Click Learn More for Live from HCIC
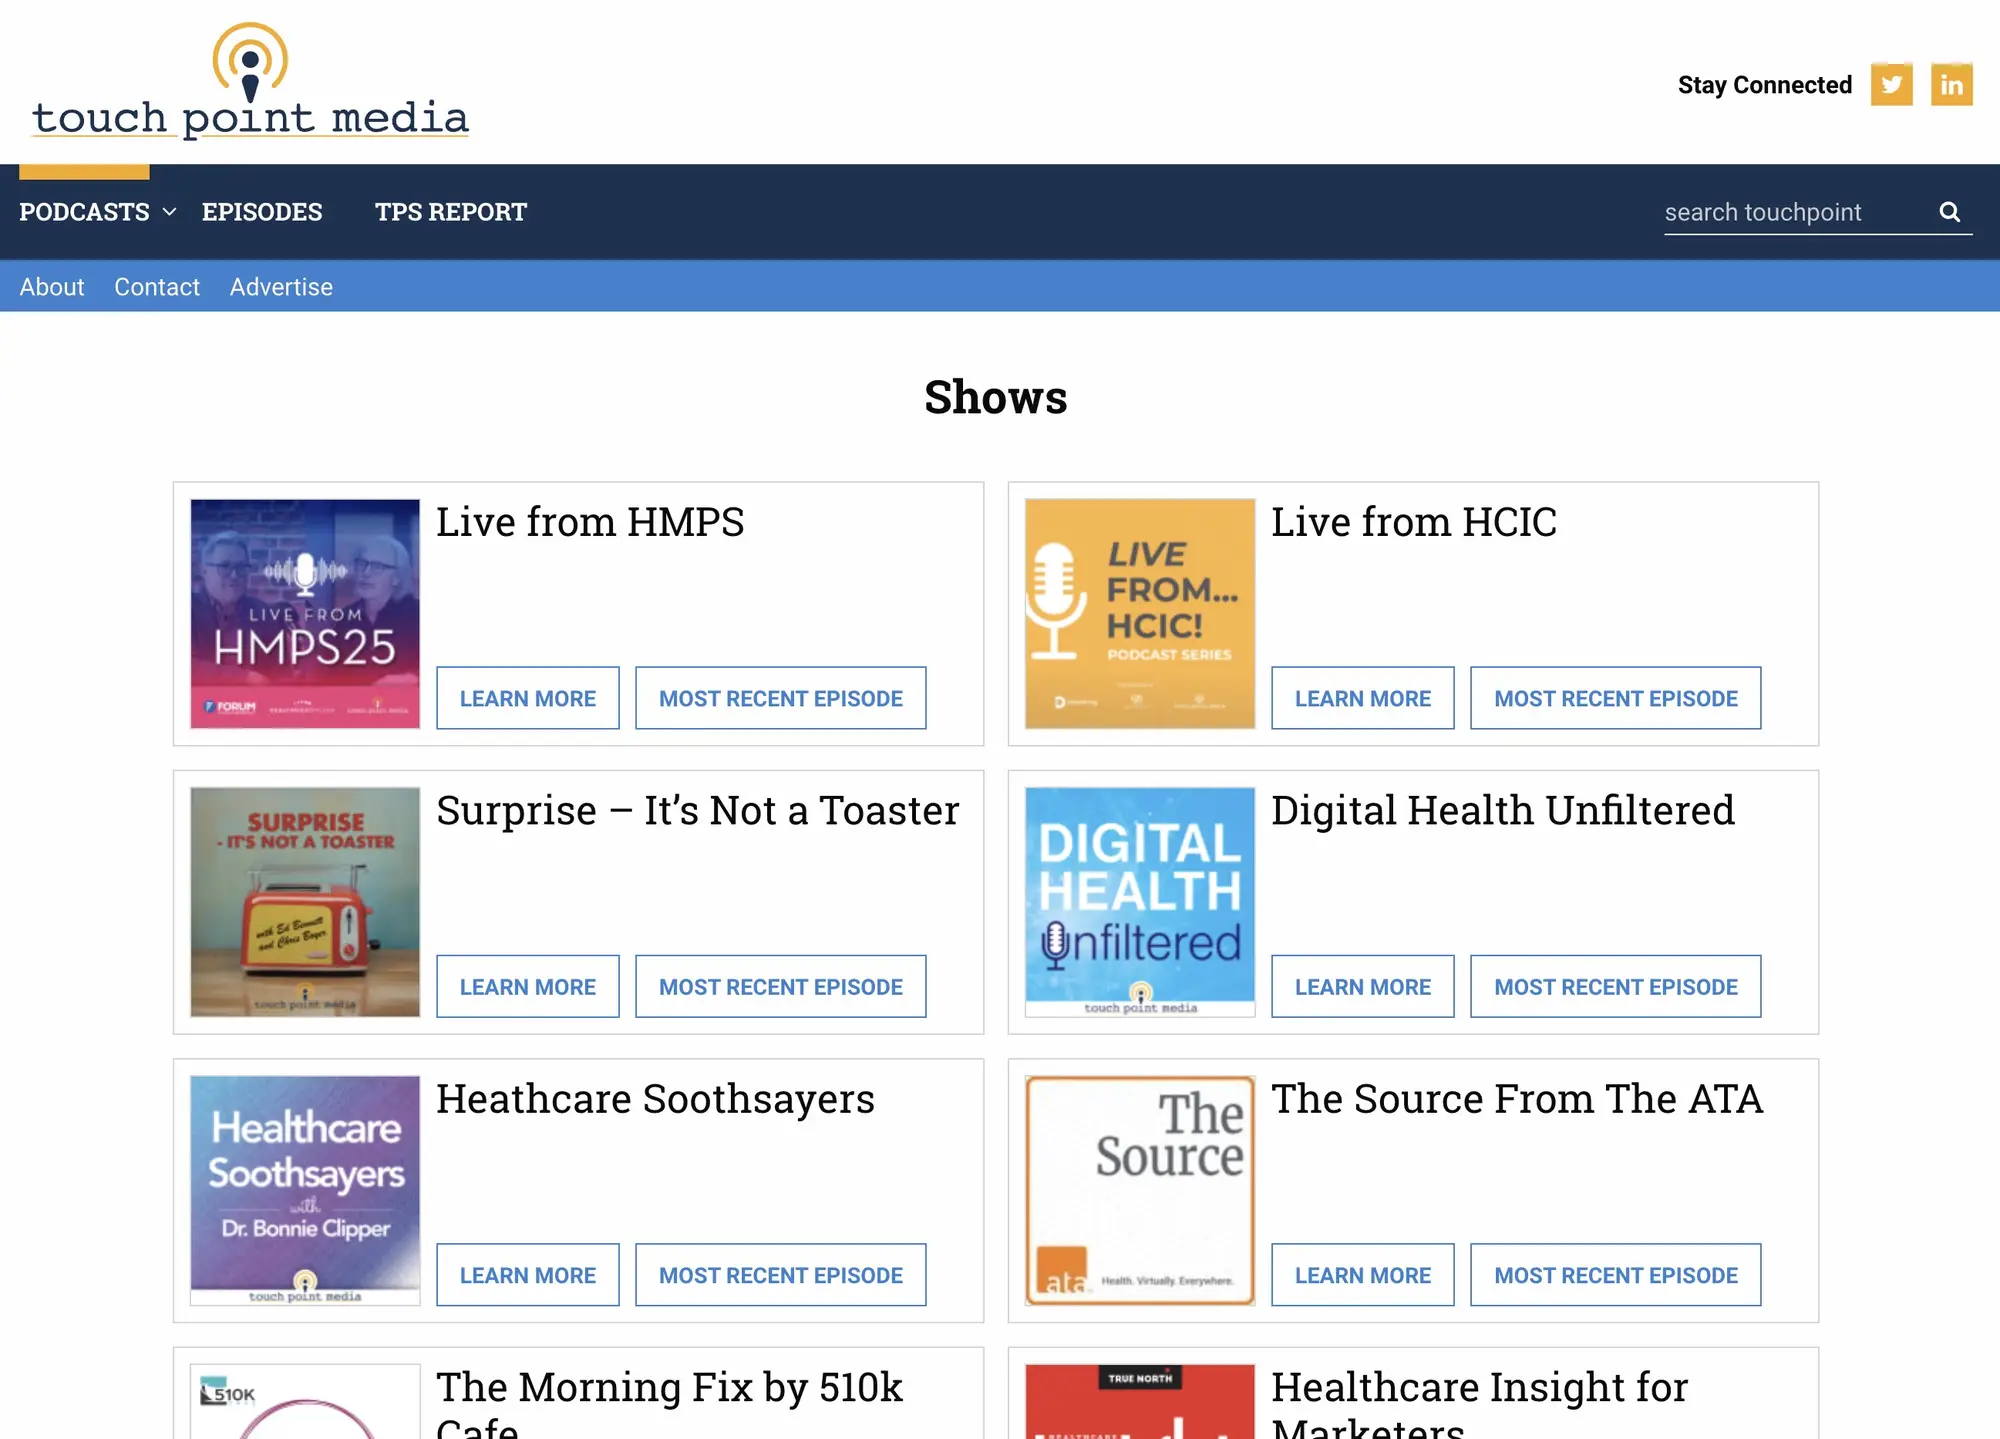Viewport: 2000px width, 1439px height. [1363, 698]
